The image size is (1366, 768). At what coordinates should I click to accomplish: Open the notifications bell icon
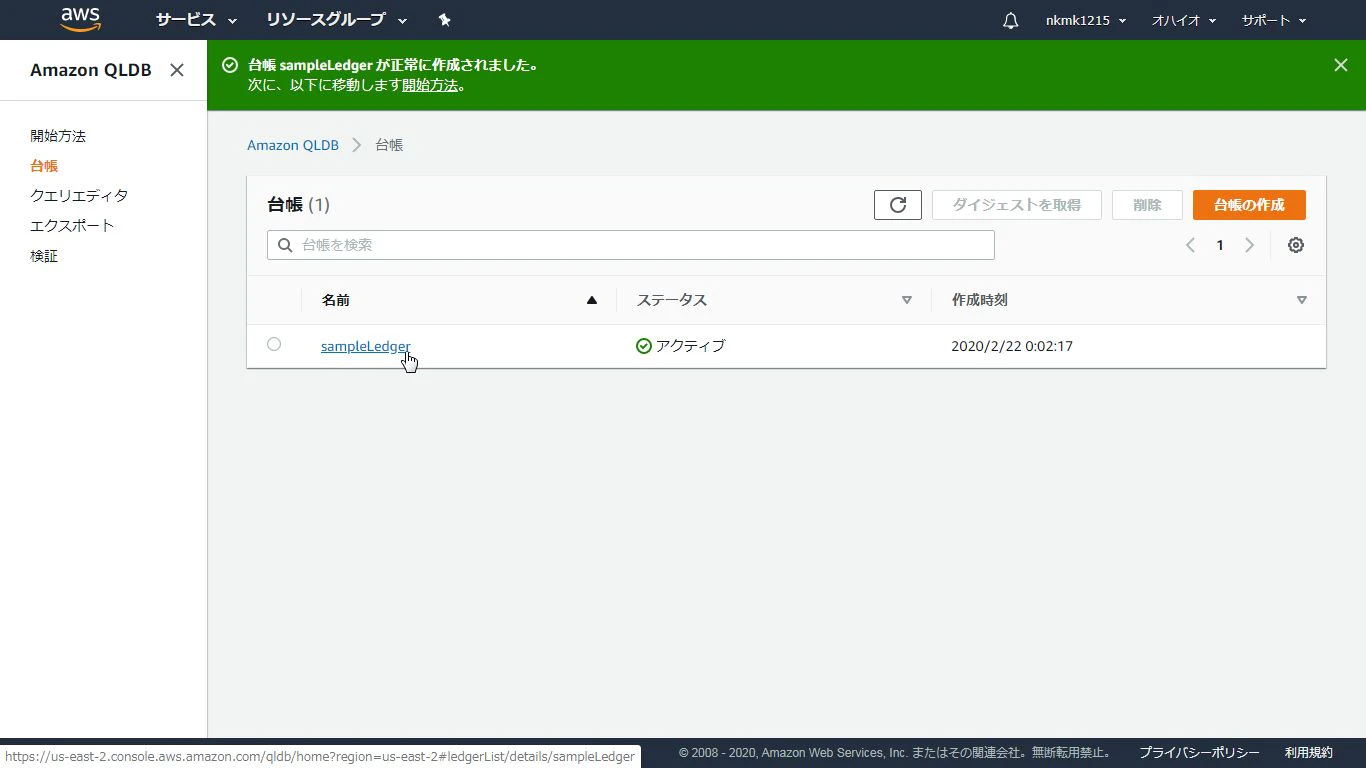point(1011,20)
